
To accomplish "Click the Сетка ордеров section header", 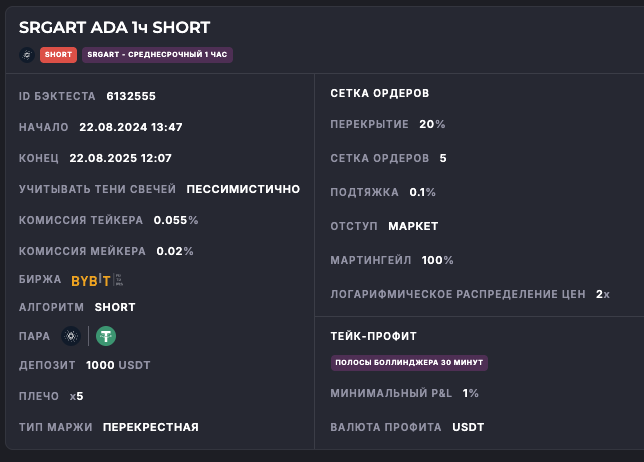I will pyautogui.click(x=380, y=93).
